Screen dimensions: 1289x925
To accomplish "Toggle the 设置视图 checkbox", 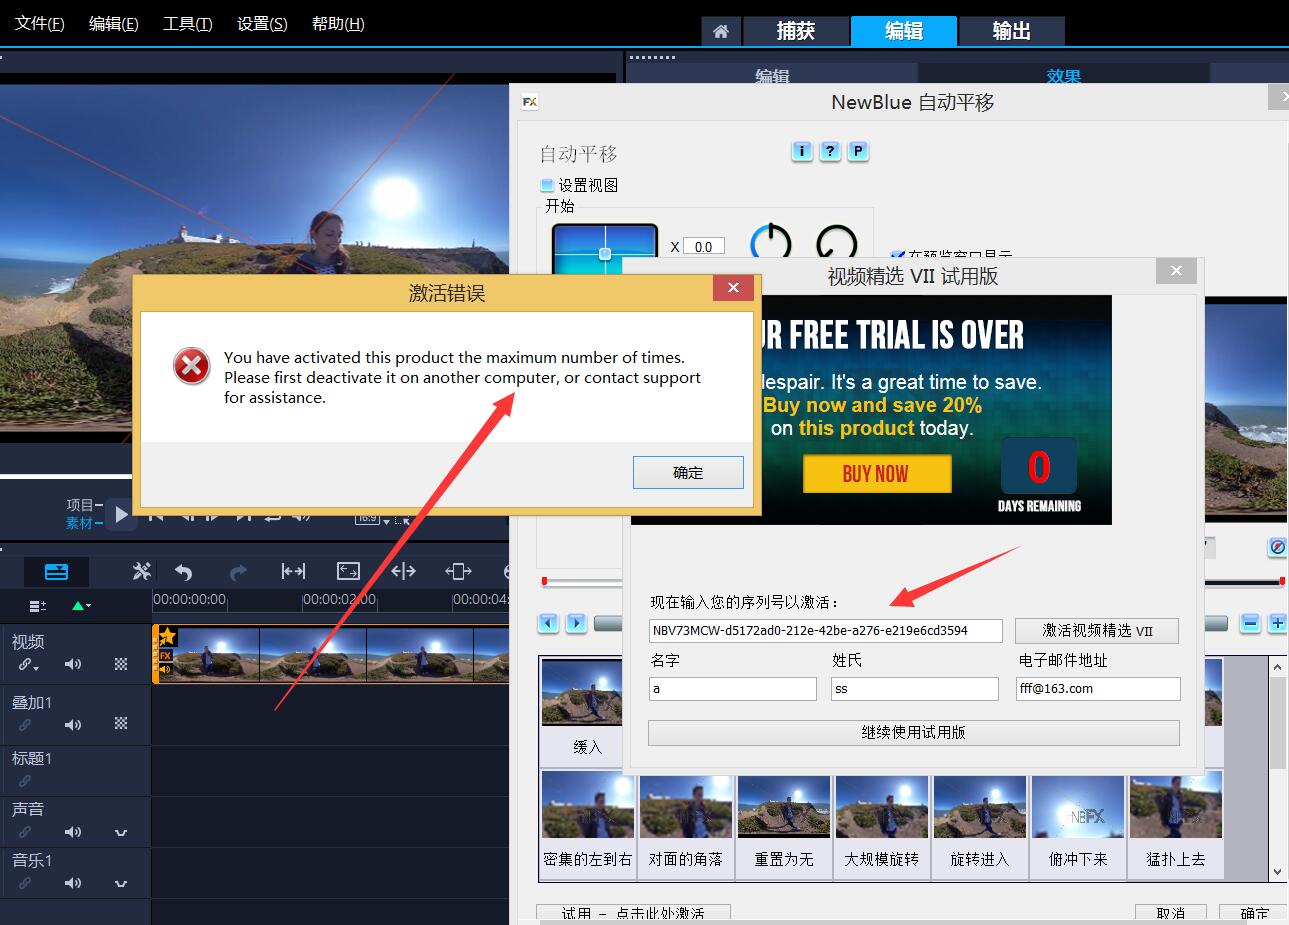I will tap(547, 185).
